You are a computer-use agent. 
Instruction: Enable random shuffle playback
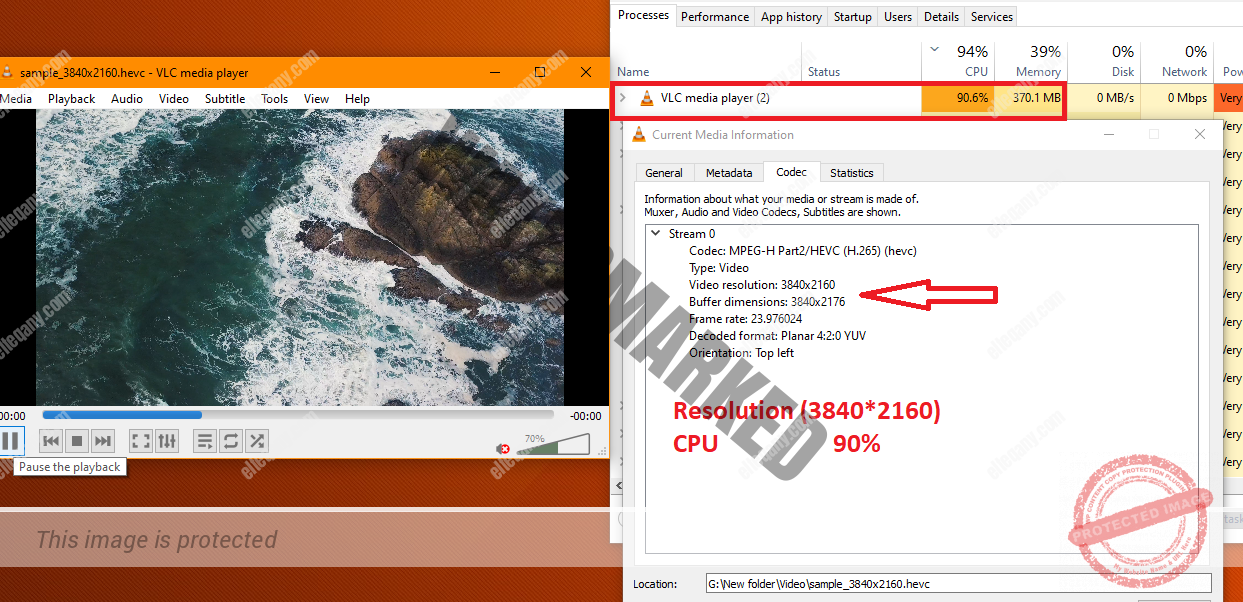pyautogui.click(x=258, y=440)
